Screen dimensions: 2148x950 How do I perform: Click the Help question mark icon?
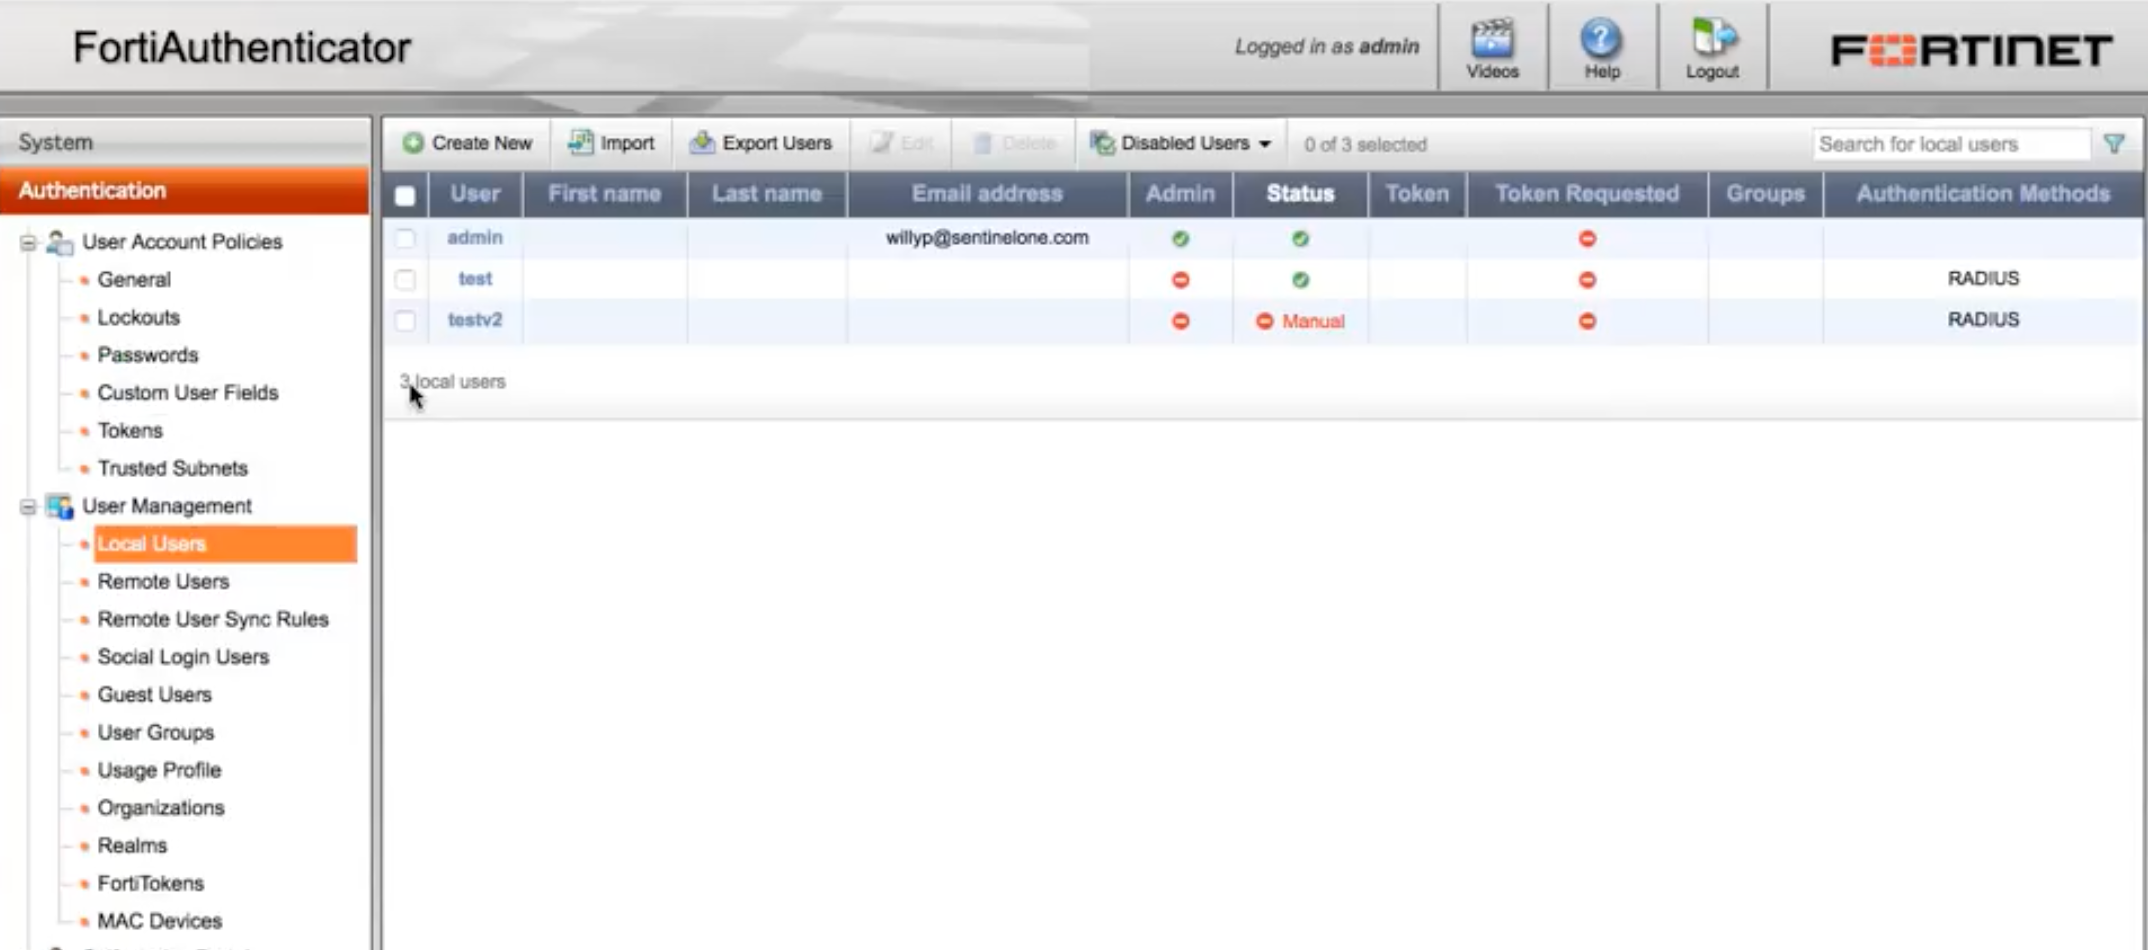coord(1600,40)
